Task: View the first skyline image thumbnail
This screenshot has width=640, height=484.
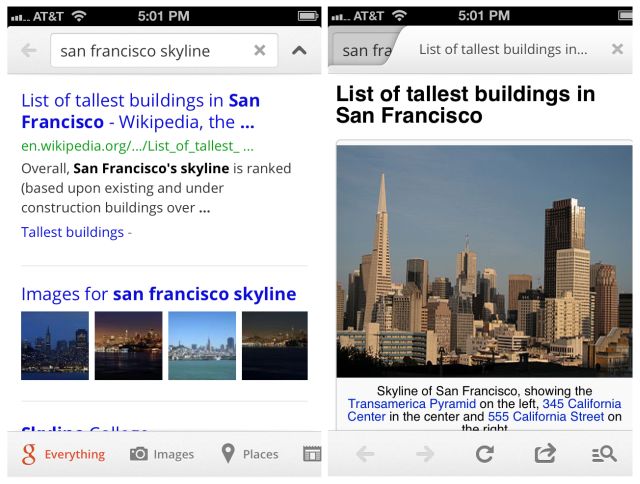Action: coord(54,345)
